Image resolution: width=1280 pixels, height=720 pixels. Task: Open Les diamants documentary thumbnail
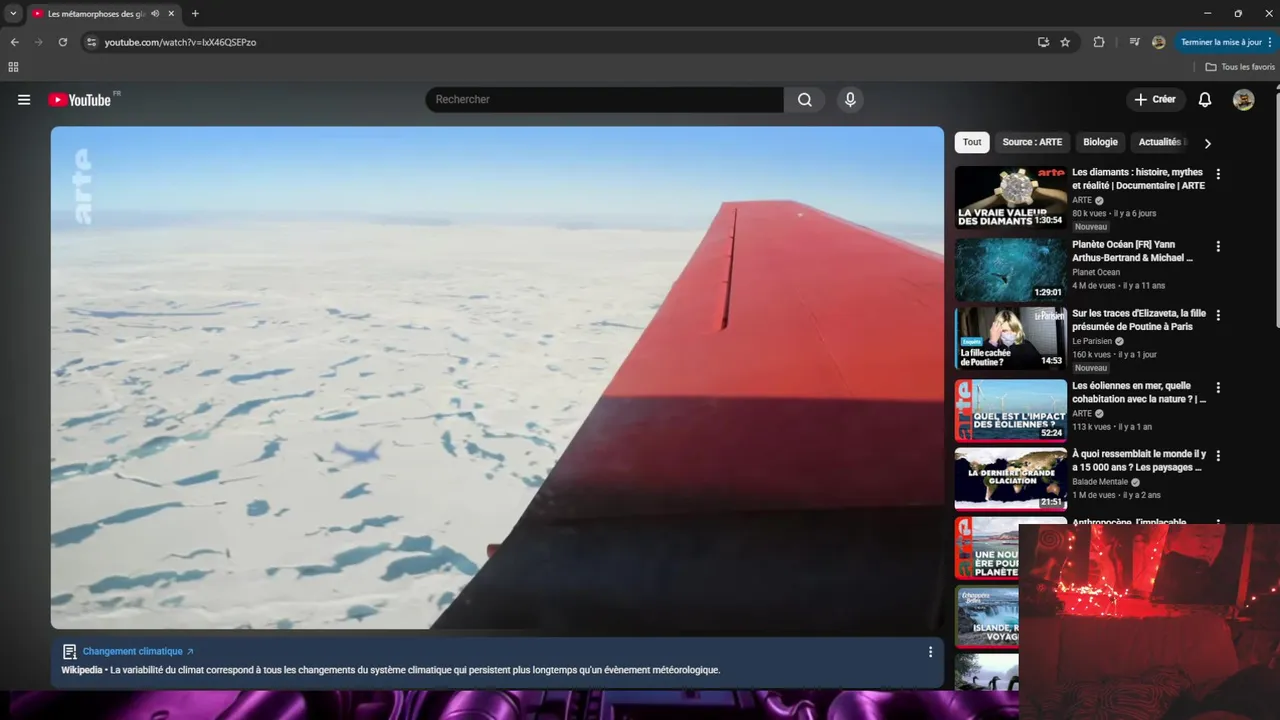(x=1010, y=197)
